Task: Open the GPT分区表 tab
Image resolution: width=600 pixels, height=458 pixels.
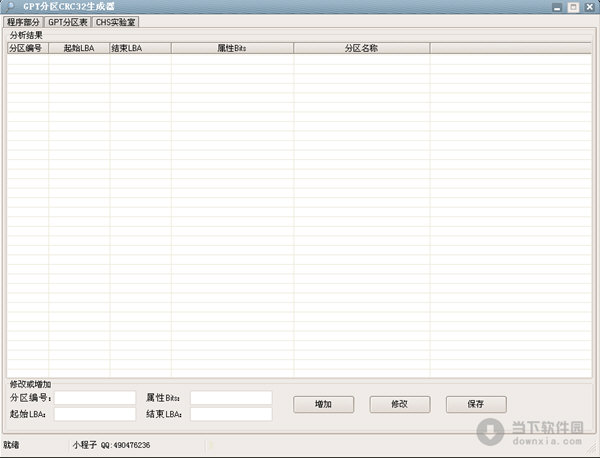Action: (x=68, y=22)
